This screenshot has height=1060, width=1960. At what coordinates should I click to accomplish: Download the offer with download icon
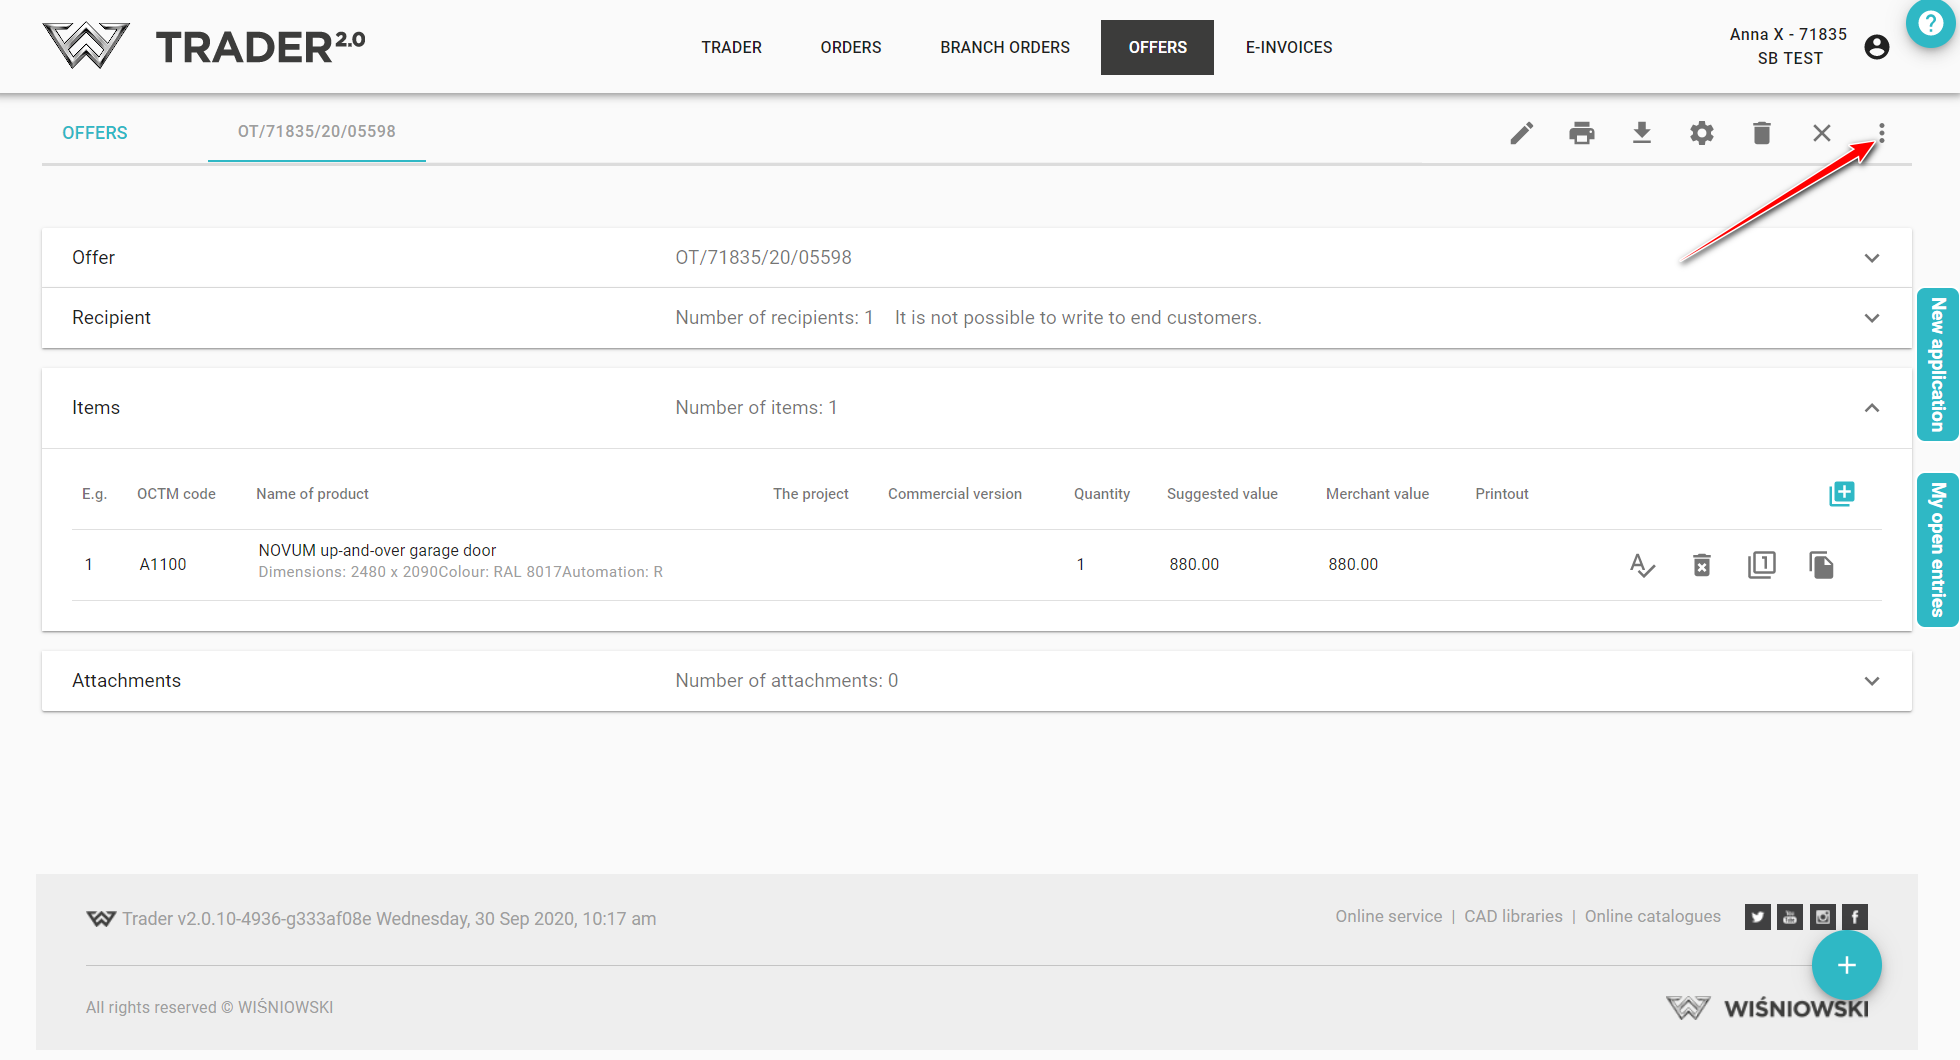tap(1641, 133)
